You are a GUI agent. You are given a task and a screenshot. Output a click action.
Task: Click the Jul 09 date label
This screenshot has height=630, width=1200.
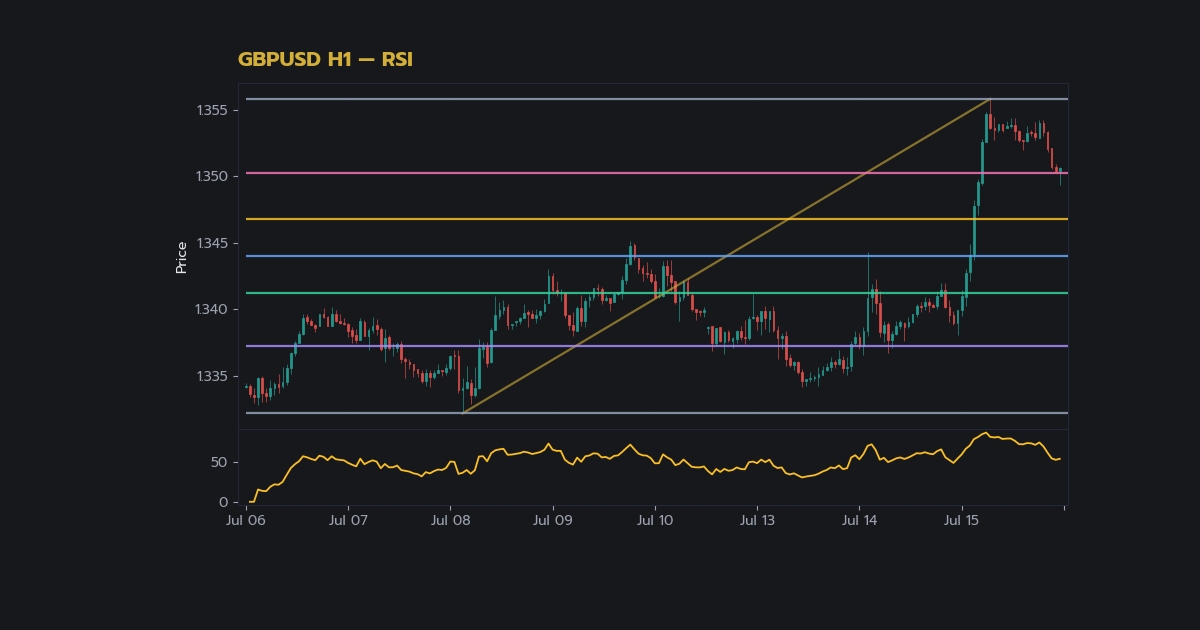pos(553,520)
